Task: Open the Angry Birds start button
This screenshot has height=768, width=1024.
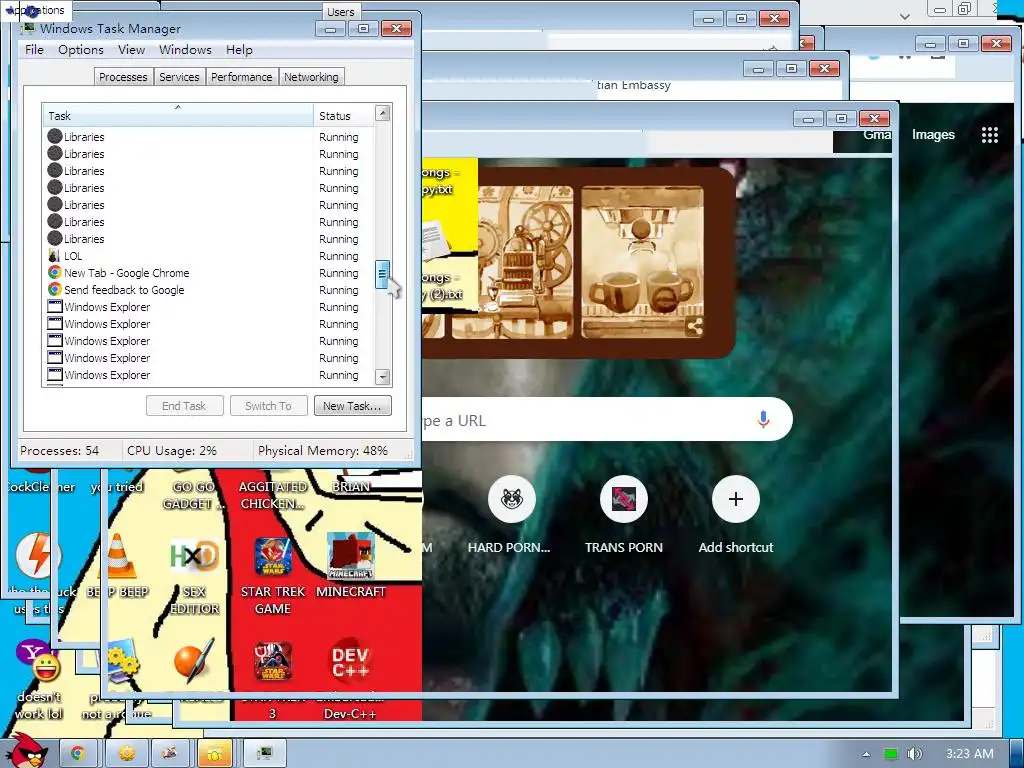Action: point(26,751)
